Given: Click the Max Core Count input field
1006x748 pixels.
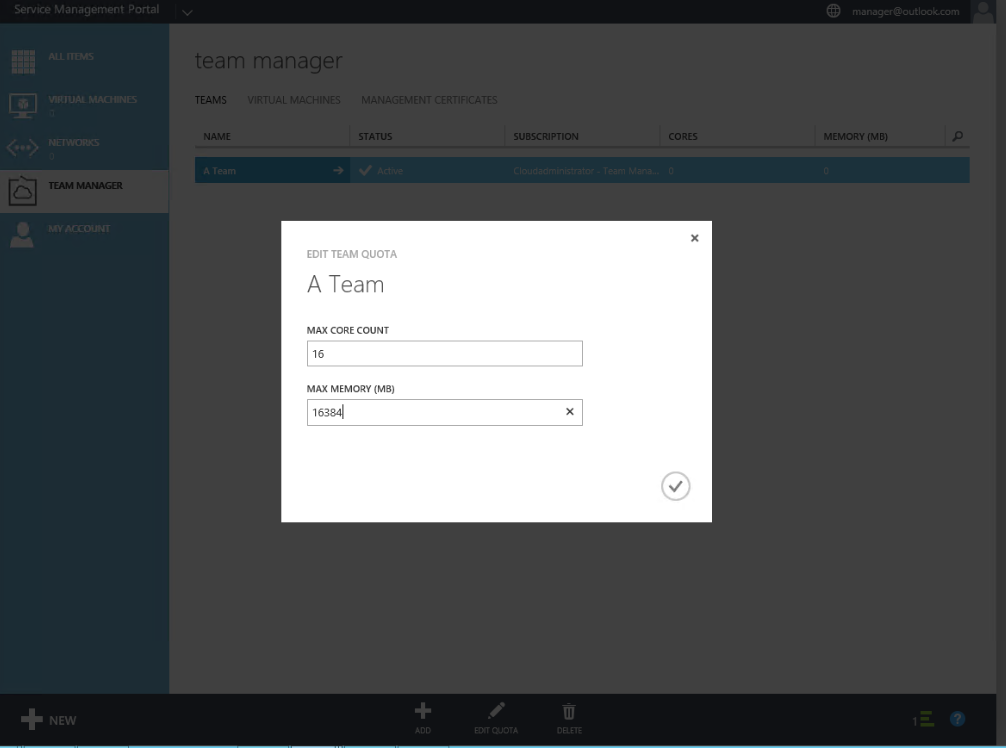Looking at the screenshot, I should (x=444, y=354).
